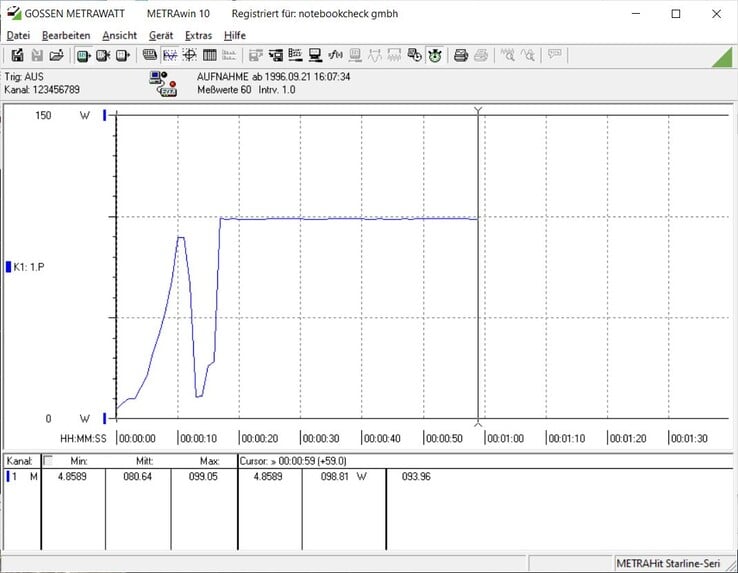Select the crosshair XY plot icon
The height and width of the screenshot is (573, 738).
pyautogui.click(x=190, y=56)
